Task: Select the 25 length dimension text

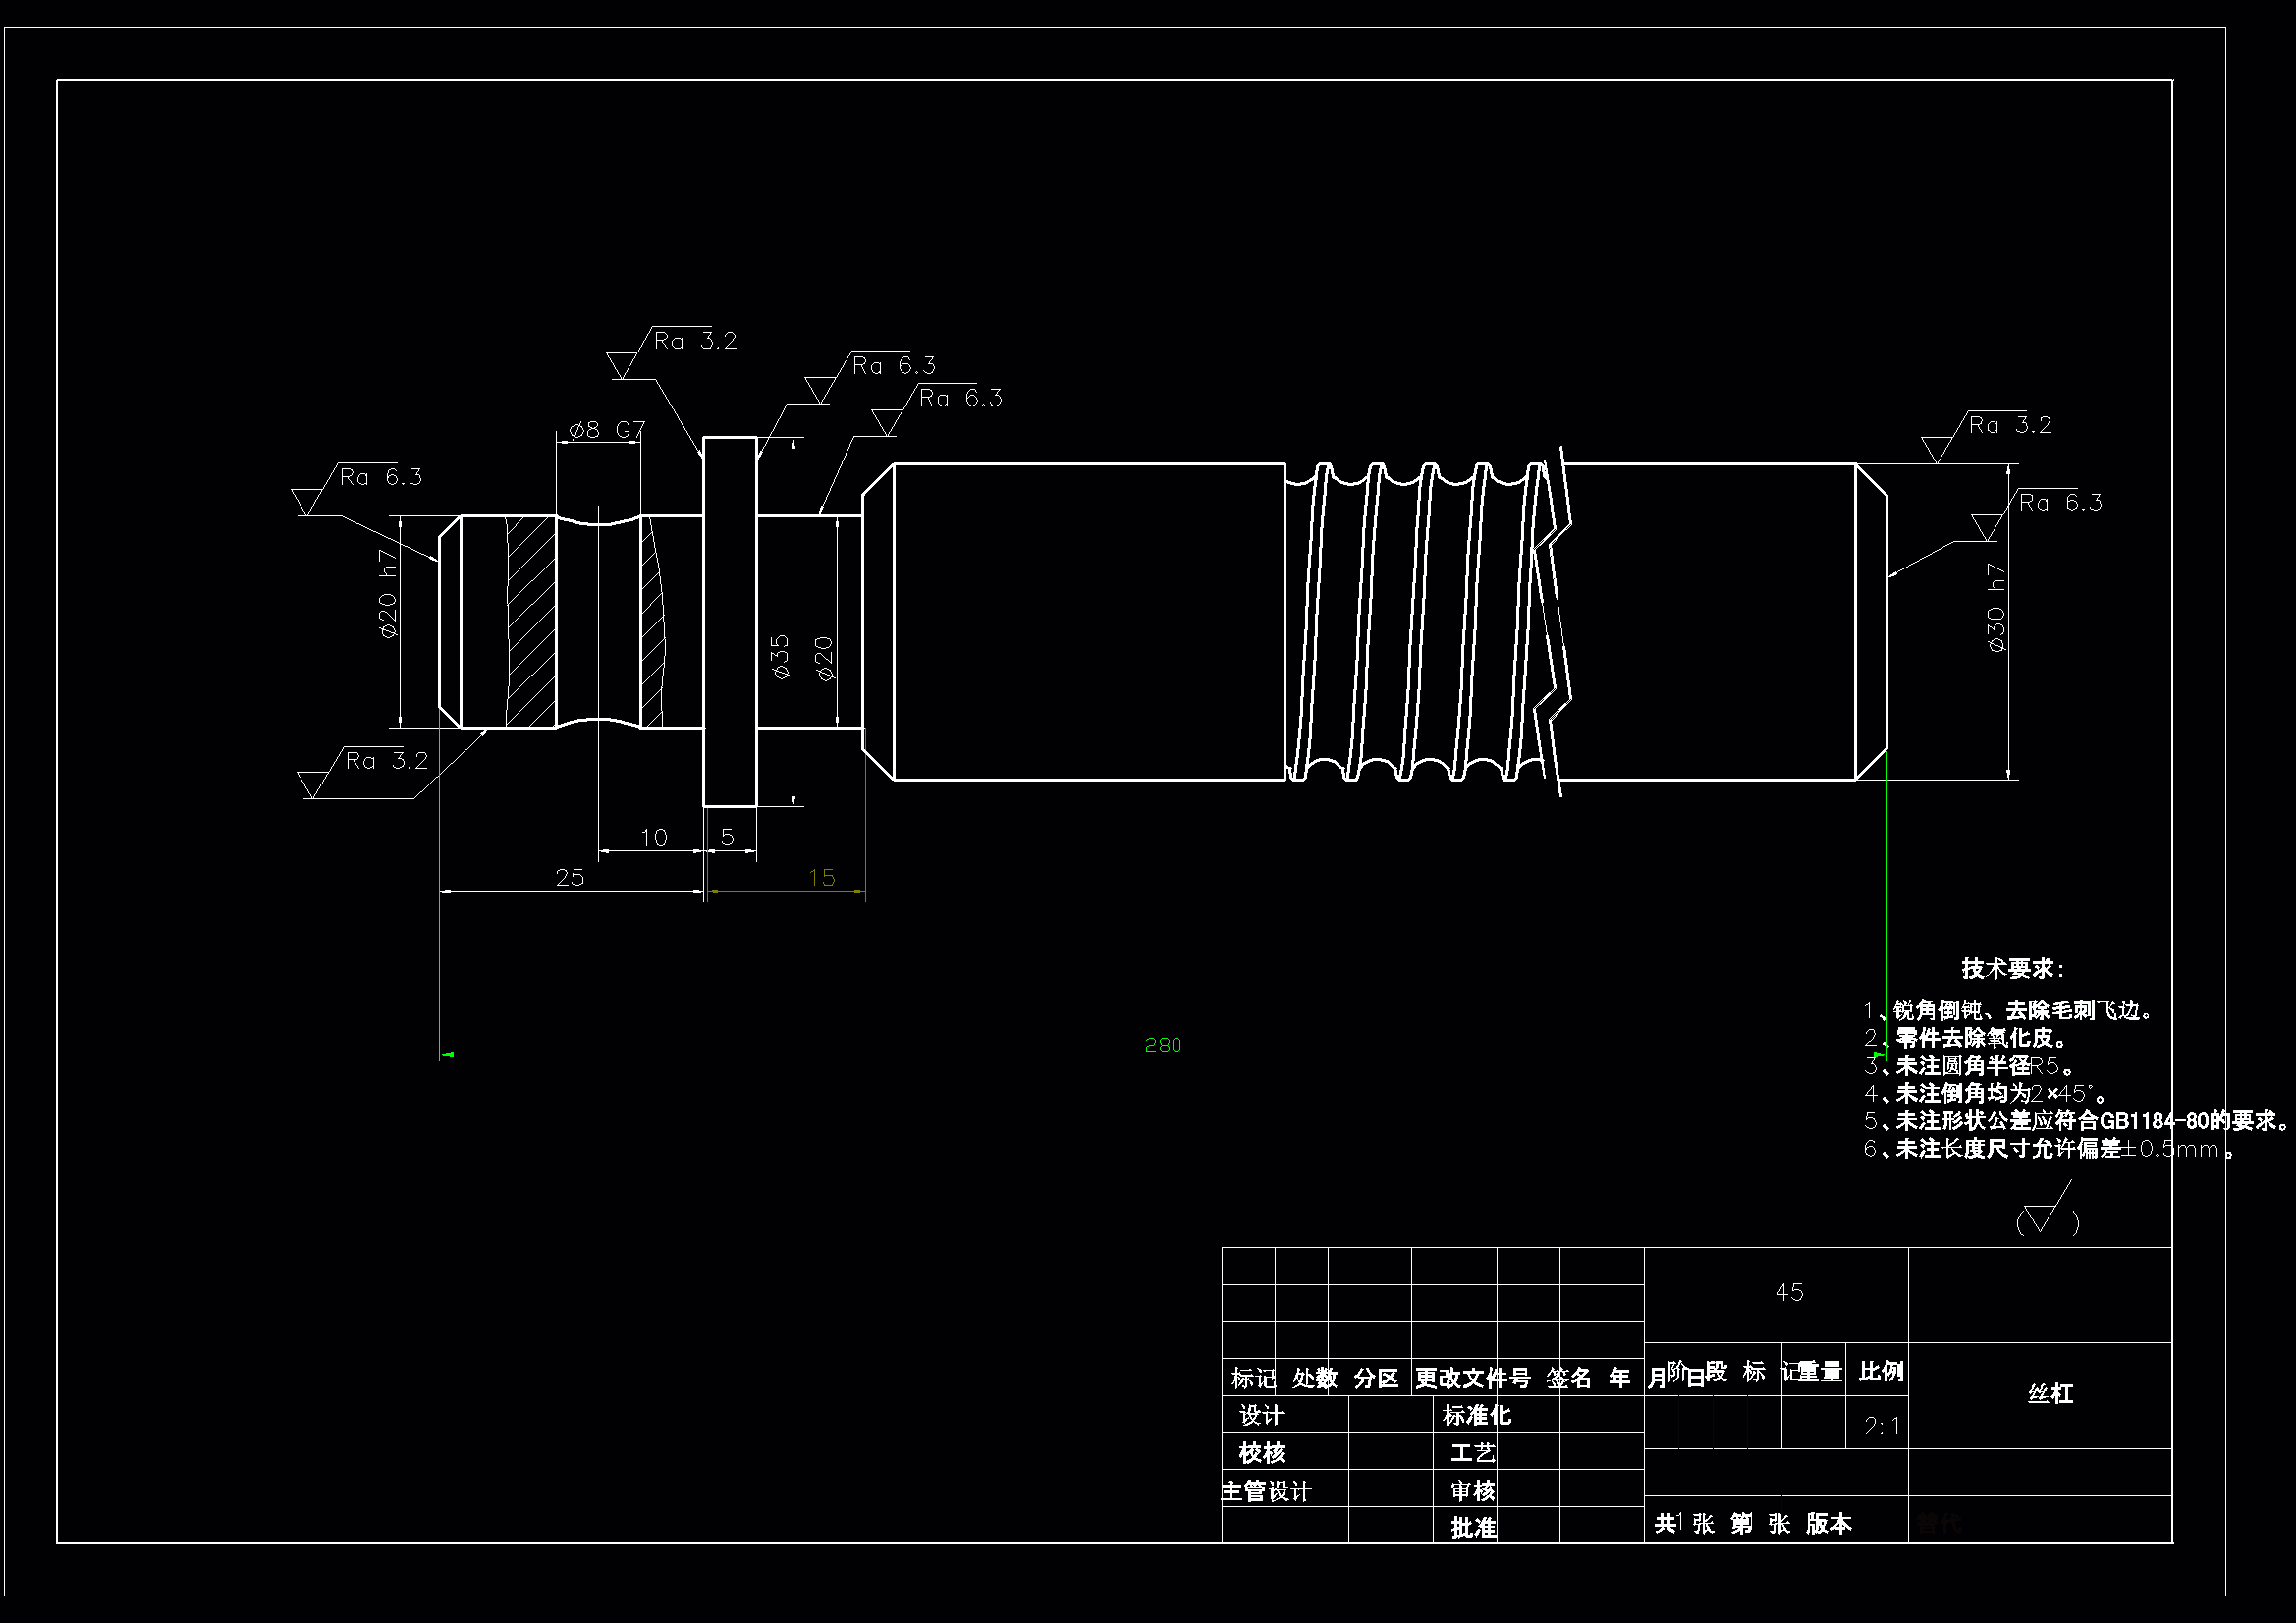Action: click(569, 878)
